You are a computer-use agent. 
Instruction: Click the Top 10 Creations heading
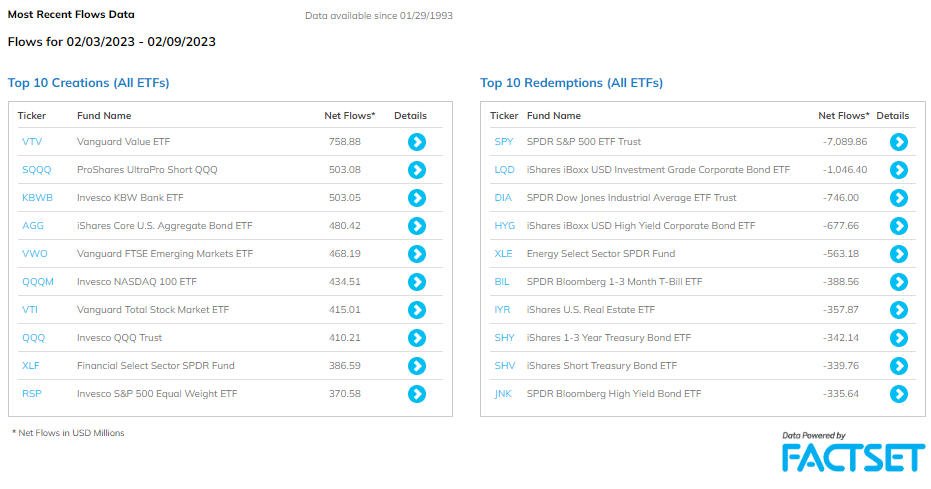88,83
